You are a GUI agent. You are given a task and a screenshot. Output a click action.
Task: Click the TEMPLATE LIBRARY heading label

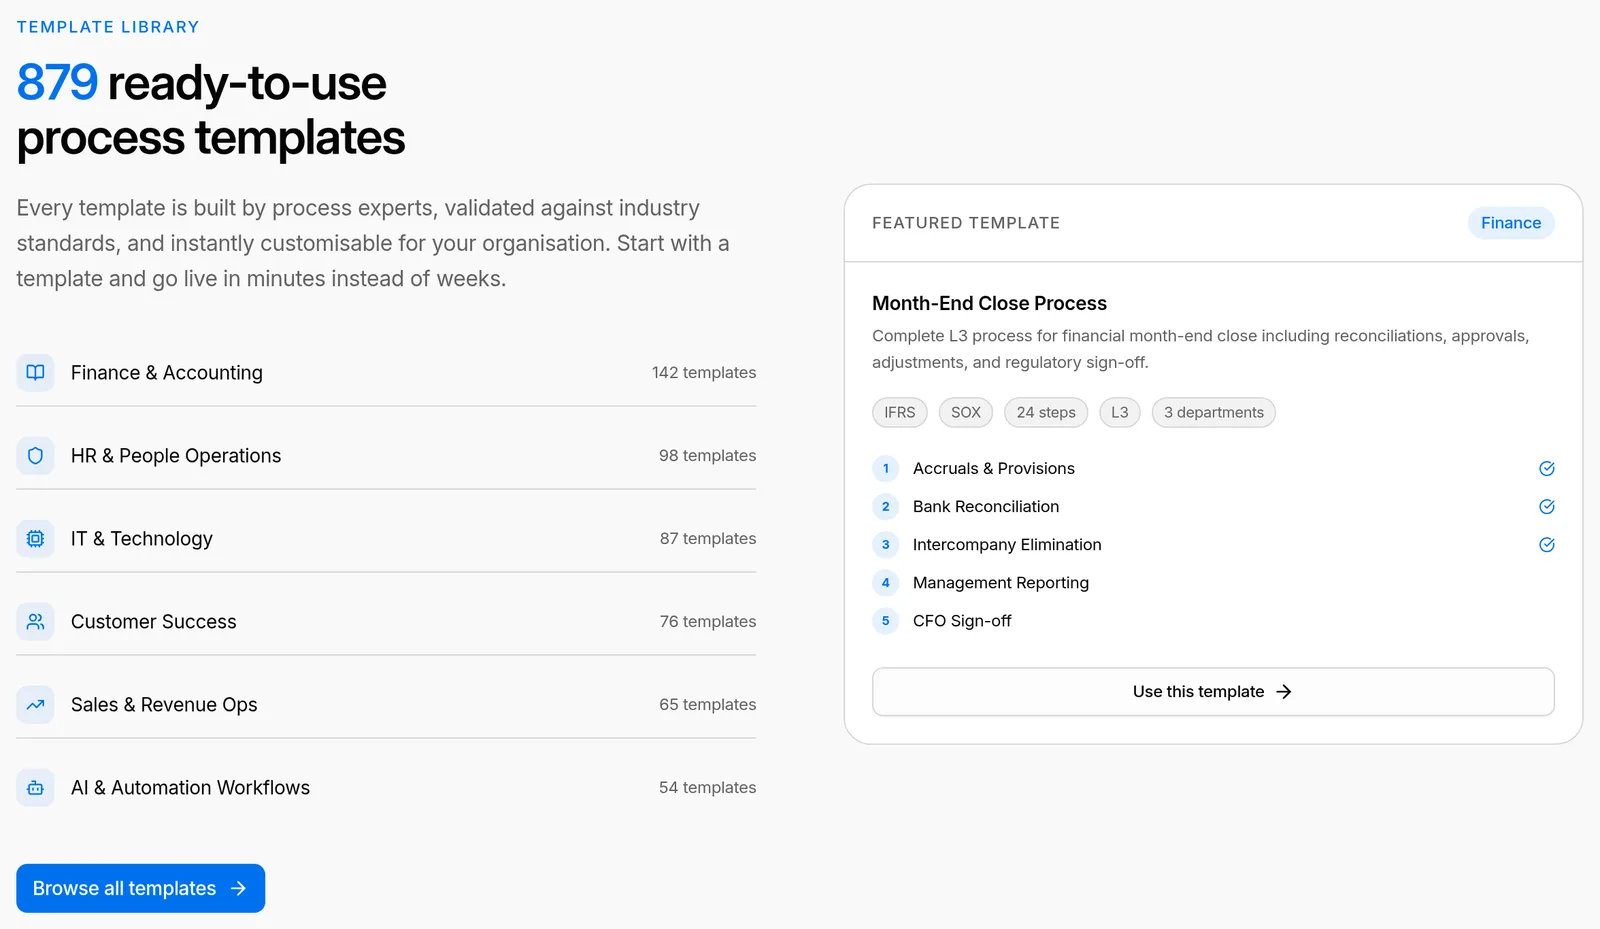(x=108, y=27)
